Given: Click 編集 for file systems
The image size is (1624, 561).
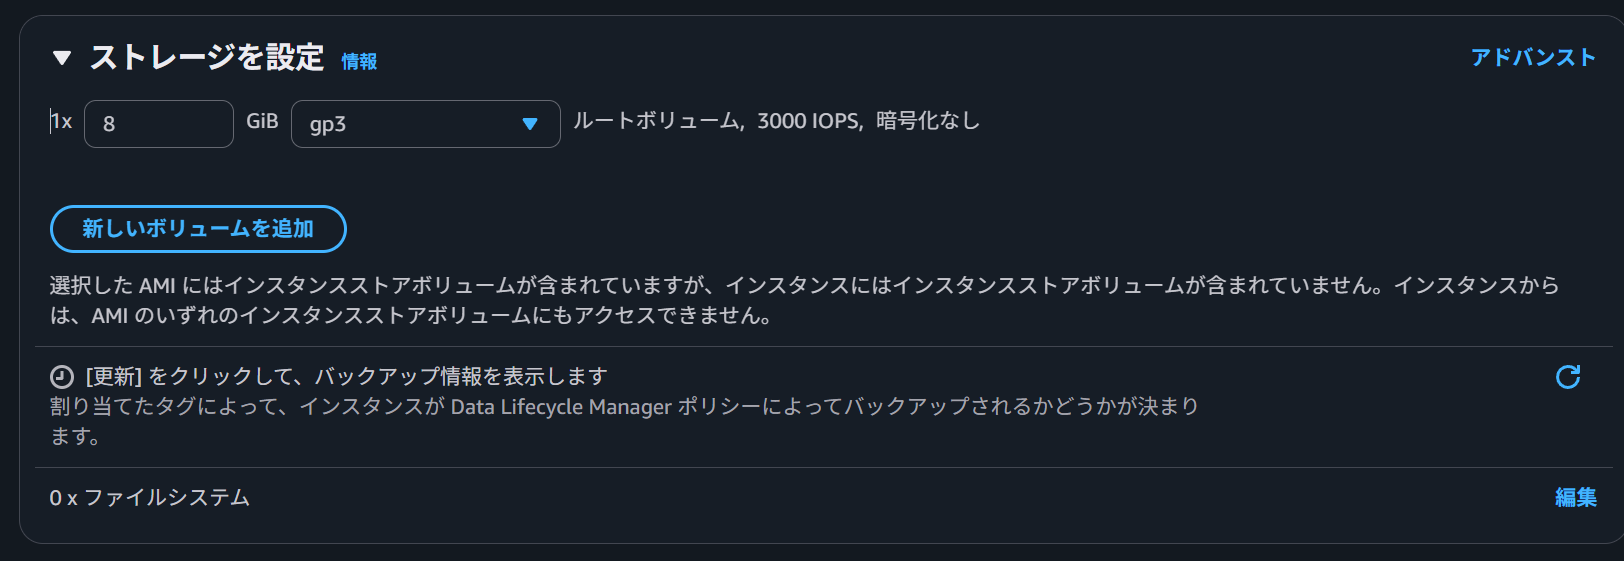Looking at the screenshot, I should [x=1575, y=498].
